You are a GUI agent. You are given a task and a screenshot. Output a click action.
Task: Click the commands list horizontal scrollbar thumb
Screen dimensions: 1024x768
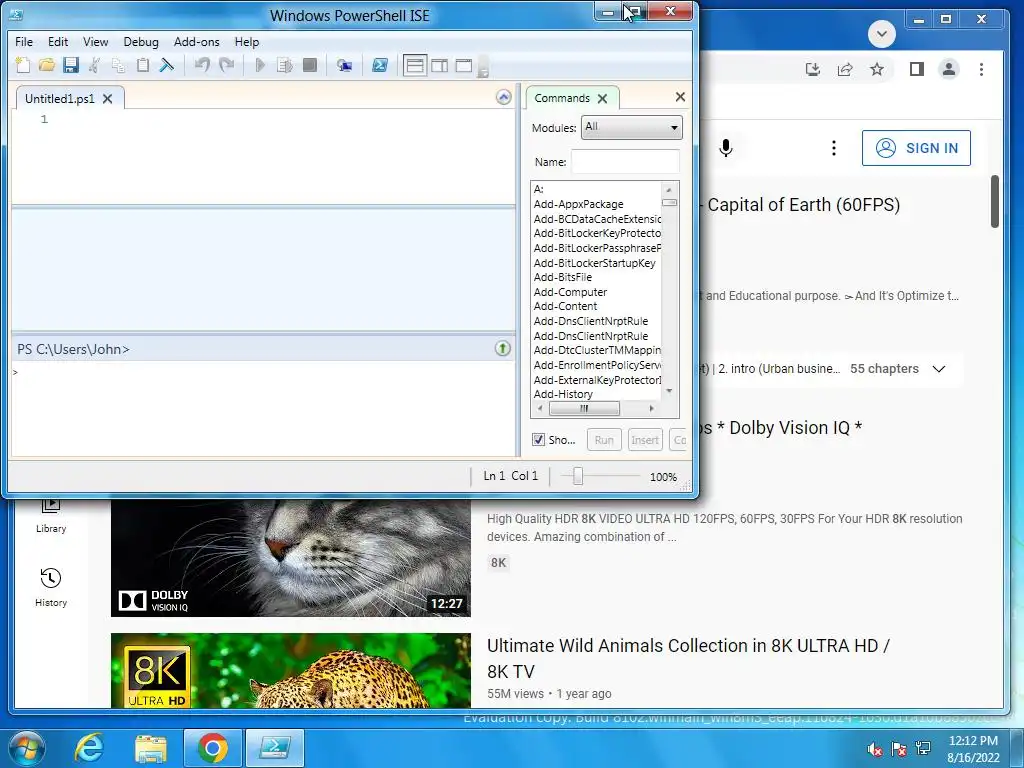(584, 408)
